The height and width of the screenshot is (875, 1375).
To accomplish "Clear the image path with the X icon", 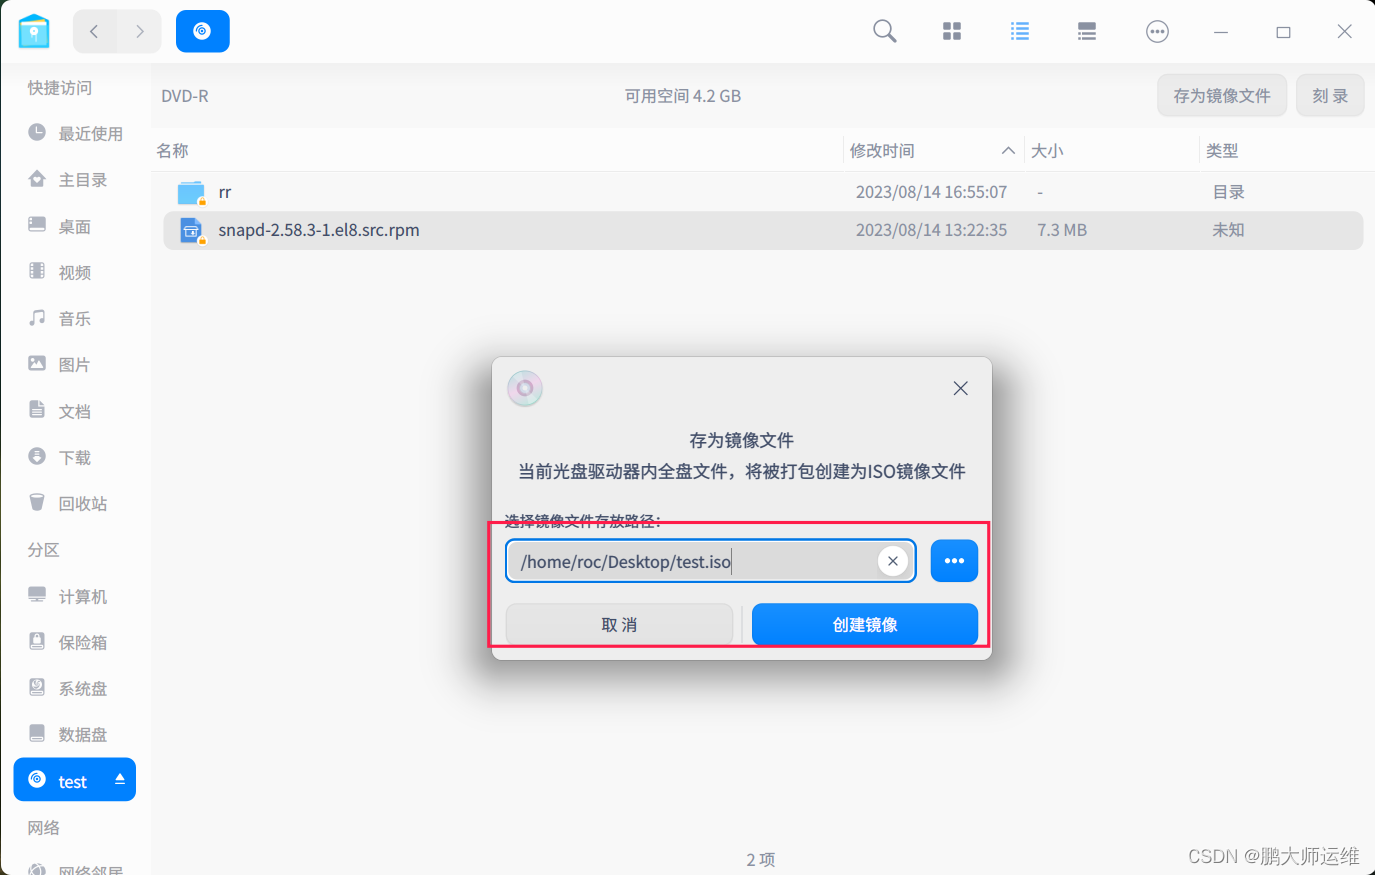I will [x=892, y=560].
